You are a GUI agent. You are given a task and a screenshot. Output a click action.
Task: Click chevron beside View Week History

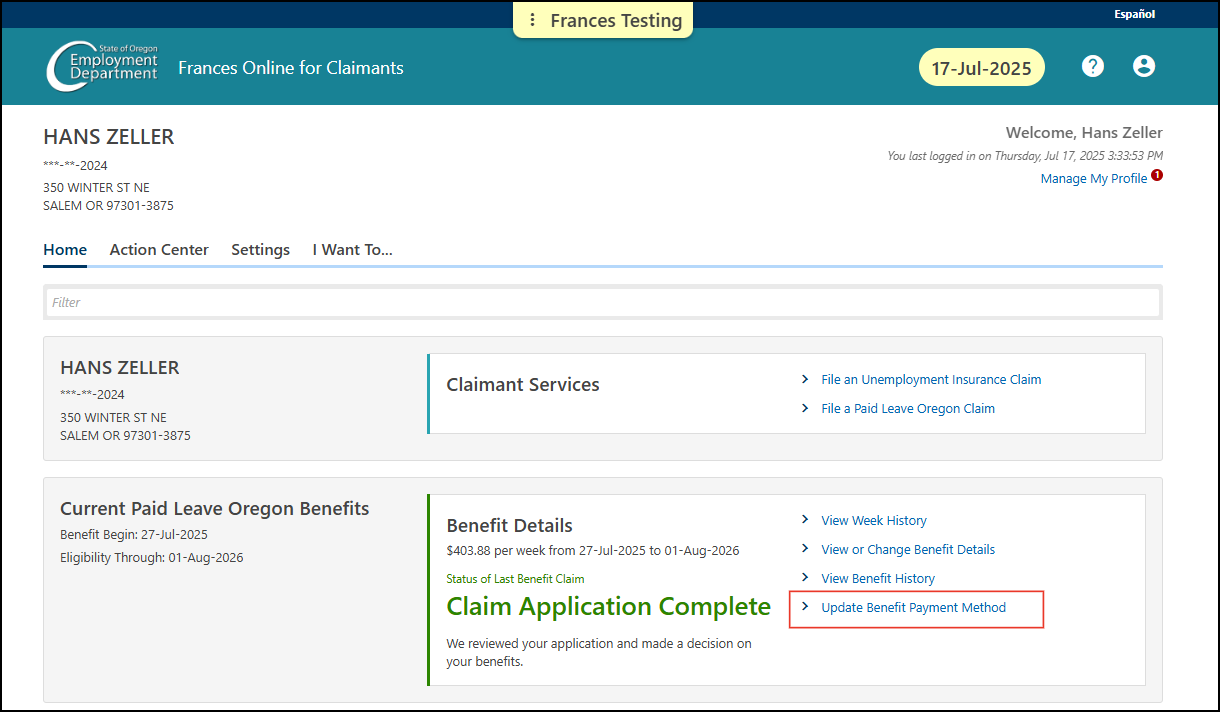click(x=805, y=520)
